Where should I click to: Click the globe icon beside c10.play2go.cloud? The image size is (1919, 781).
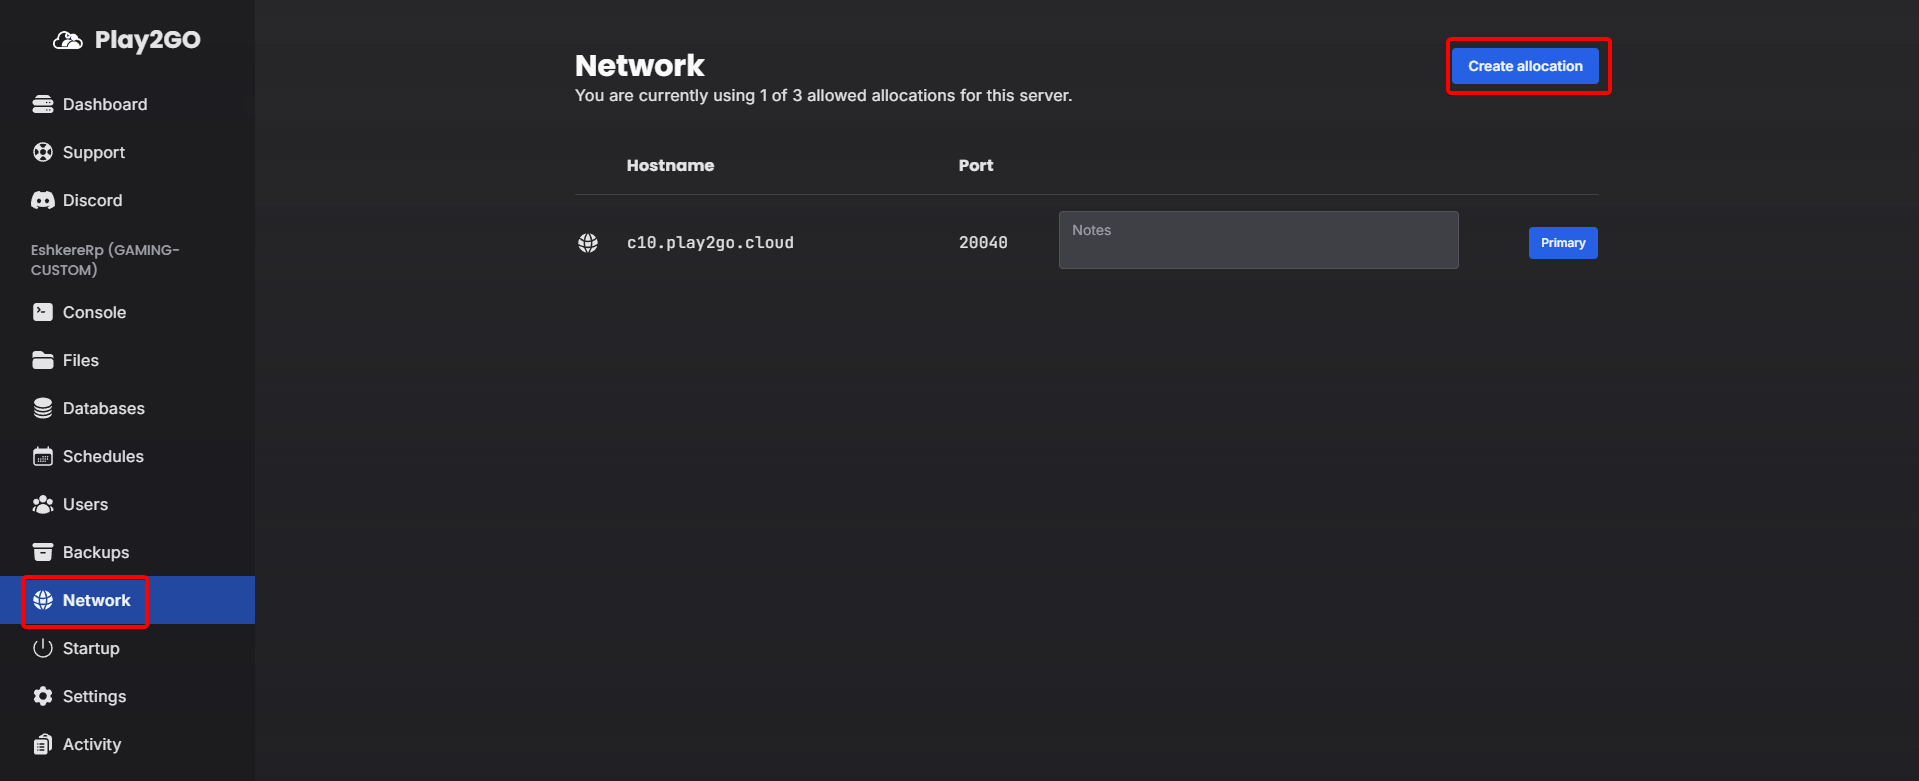[588, 243]
